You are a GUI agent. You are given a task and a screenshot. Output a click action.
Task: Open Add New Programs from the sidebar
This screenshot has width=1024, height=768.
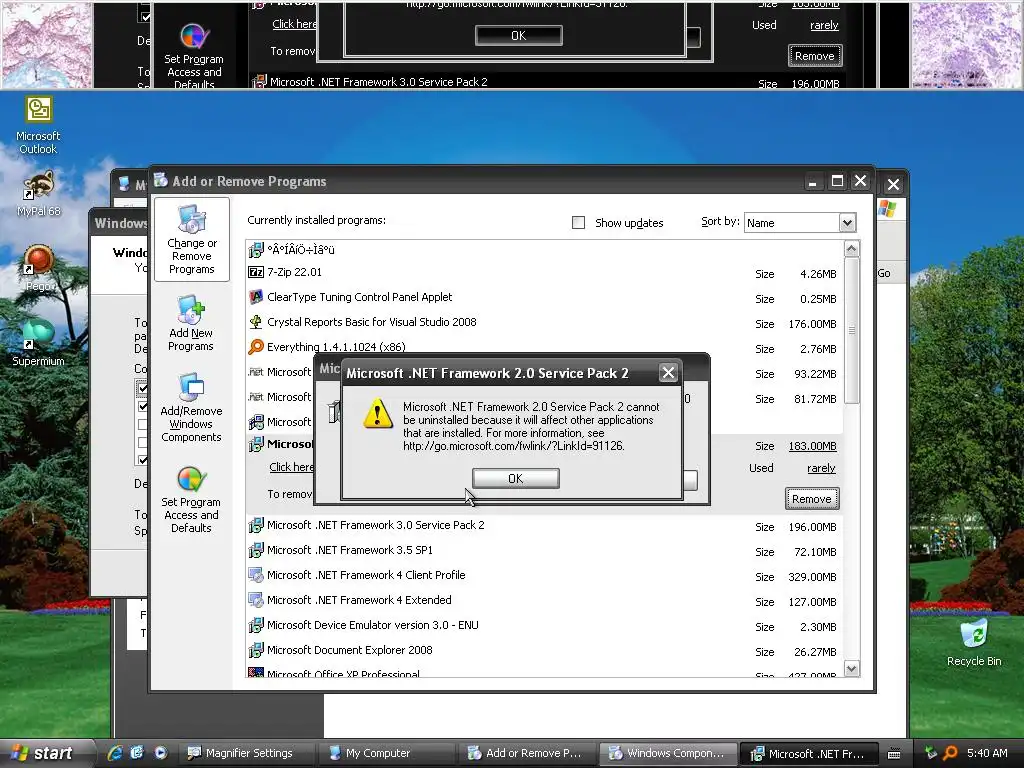tap(191, 324)
